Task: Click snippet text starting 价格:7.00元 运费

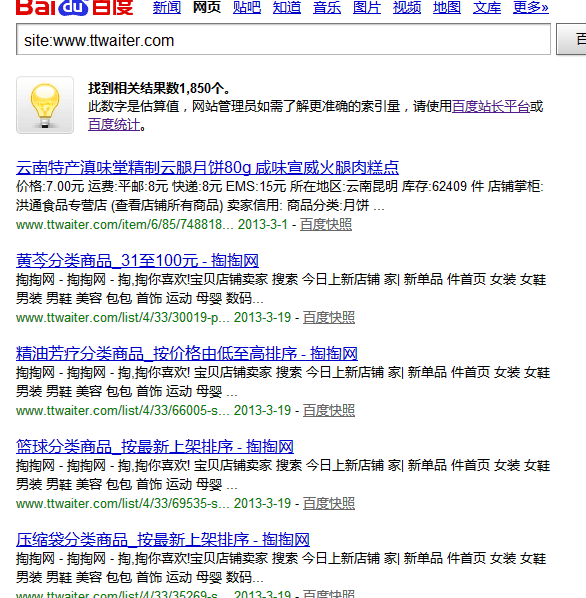Action: click(279, 196)
